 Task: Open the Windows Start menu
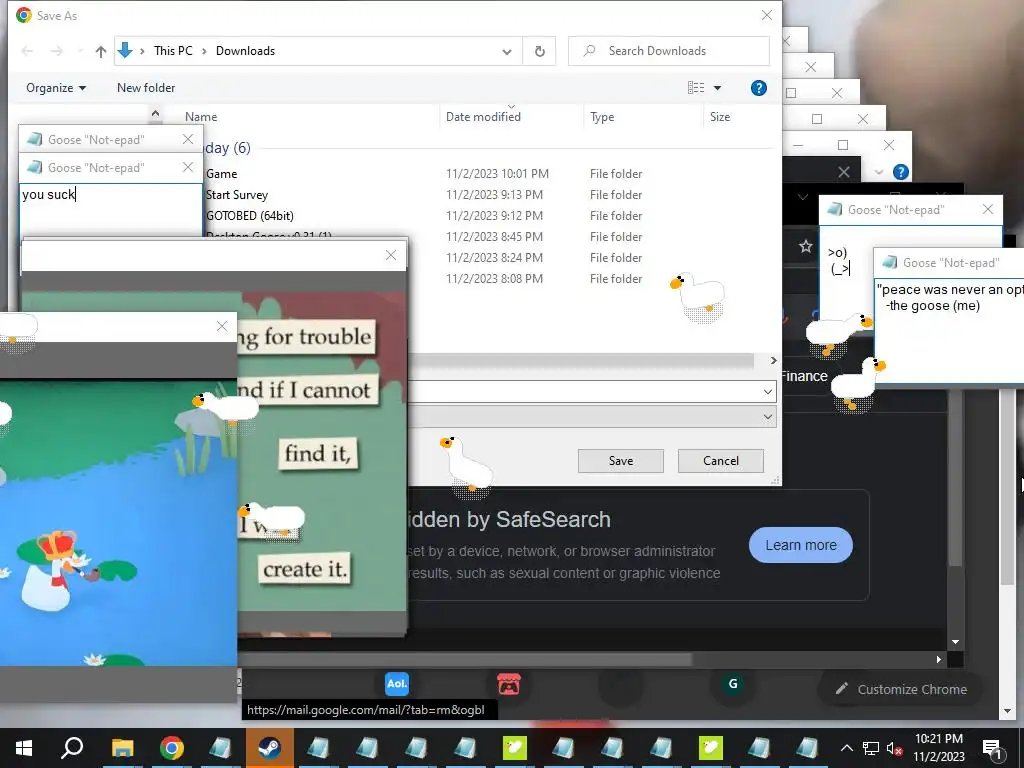24,748
